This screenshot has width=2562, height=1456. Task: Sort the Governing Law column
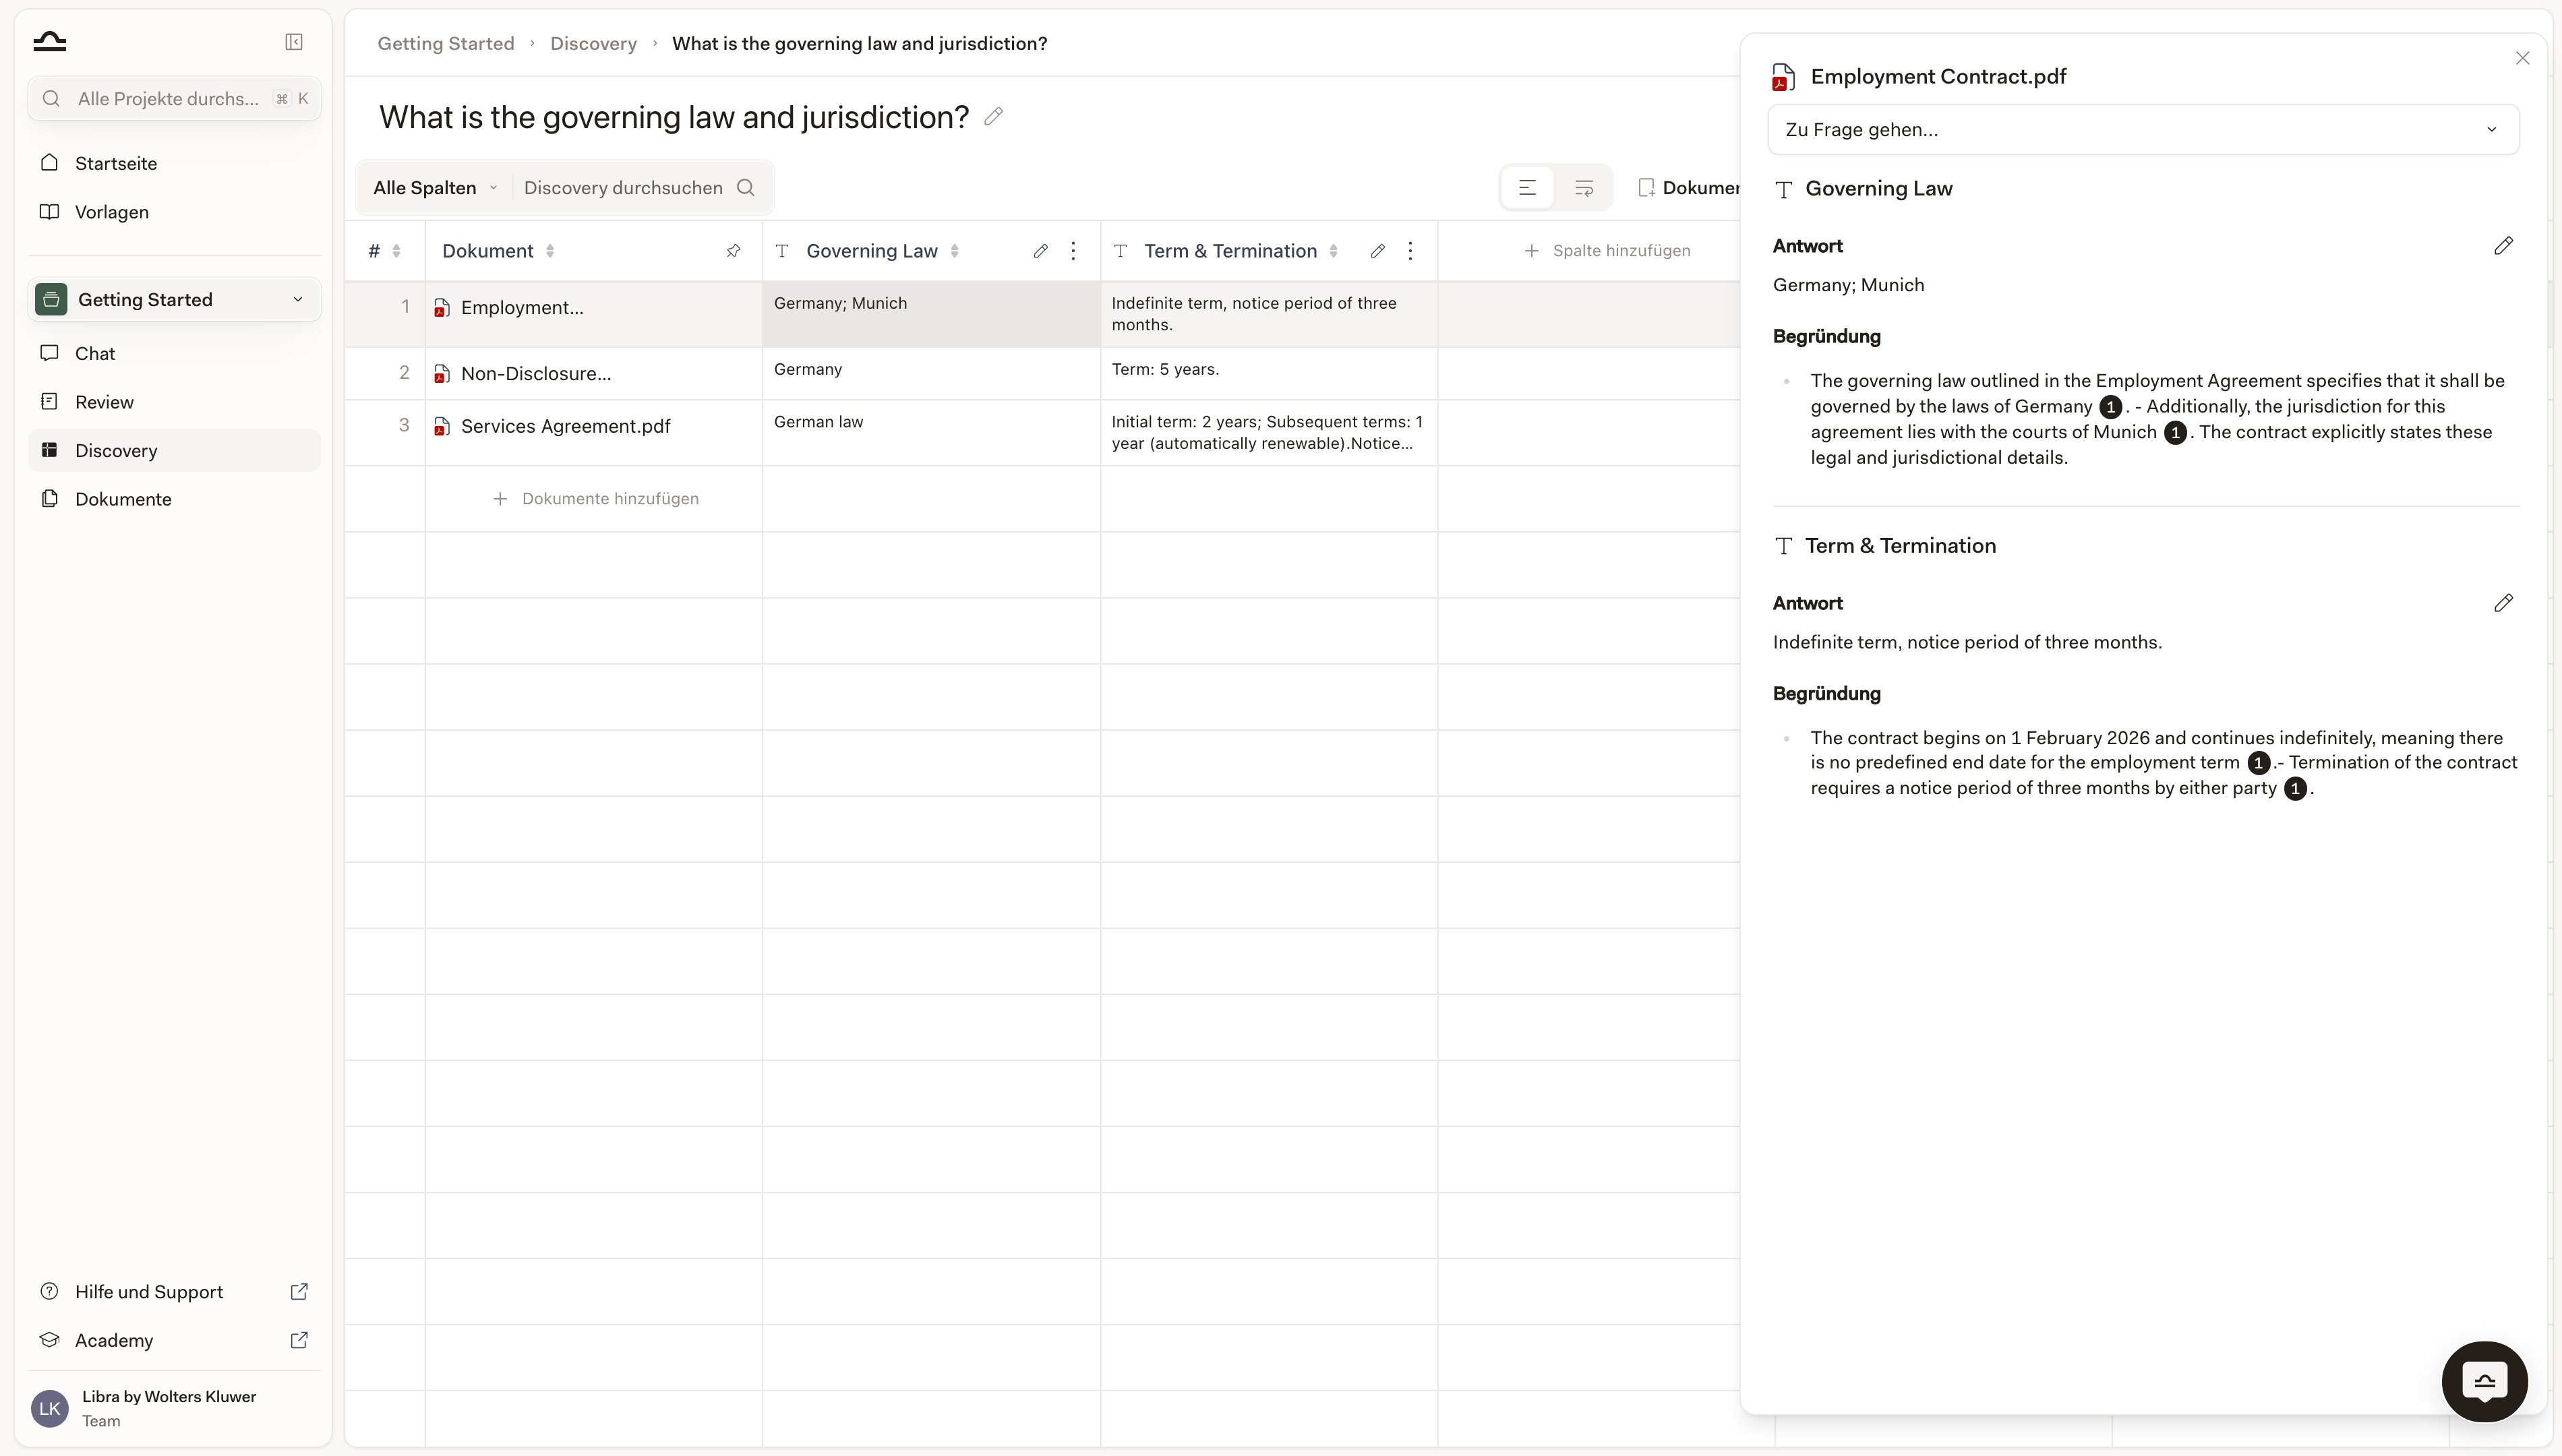tap(954, 251)
